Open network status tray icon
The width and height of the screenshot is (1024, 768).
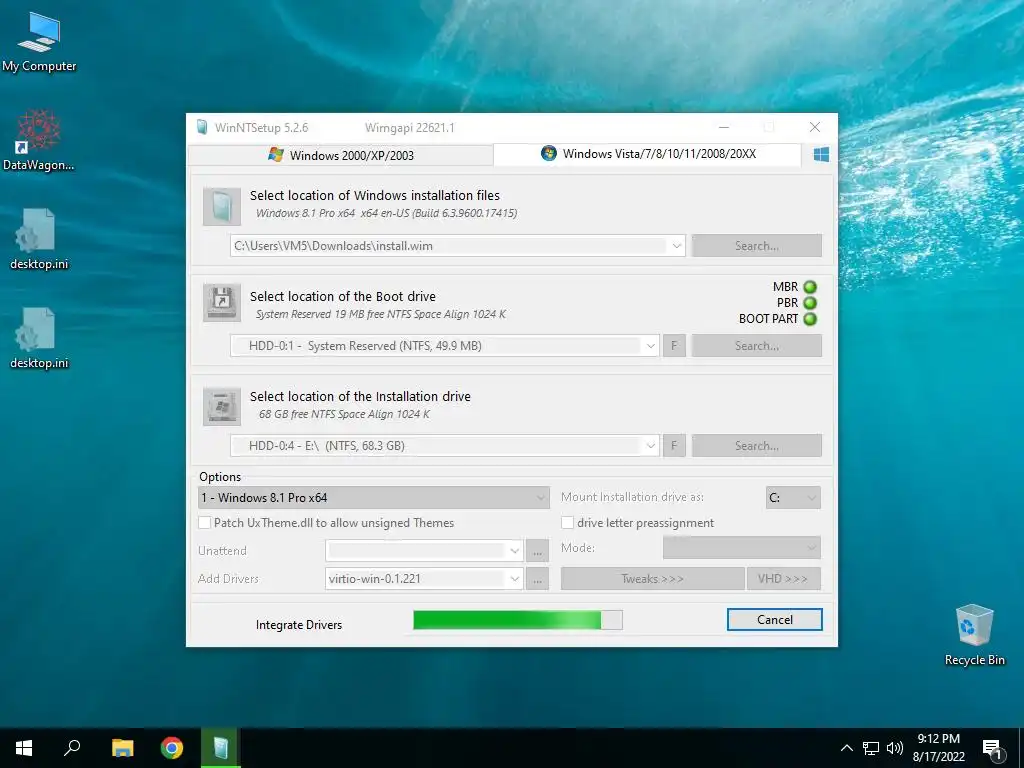coord(871,748)
